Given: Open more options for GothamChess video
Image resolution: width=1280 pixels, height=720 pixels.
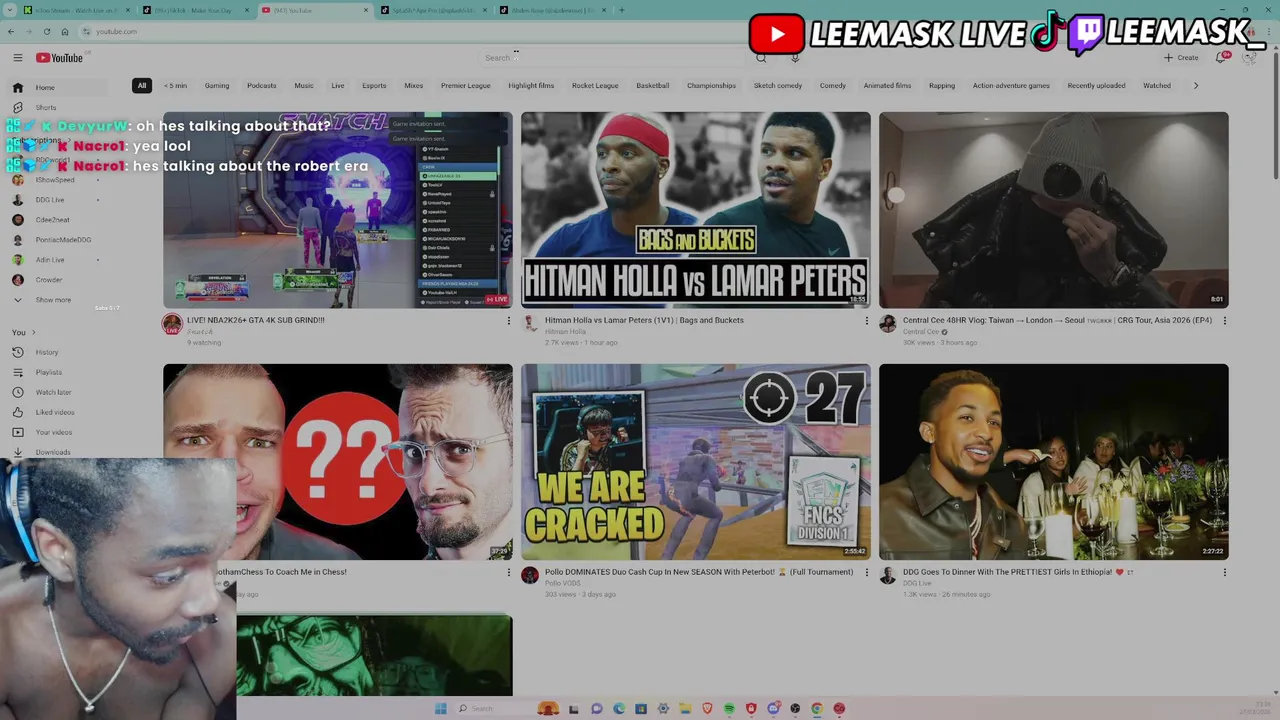Looking at the screenshot, I should click(508, 573).
